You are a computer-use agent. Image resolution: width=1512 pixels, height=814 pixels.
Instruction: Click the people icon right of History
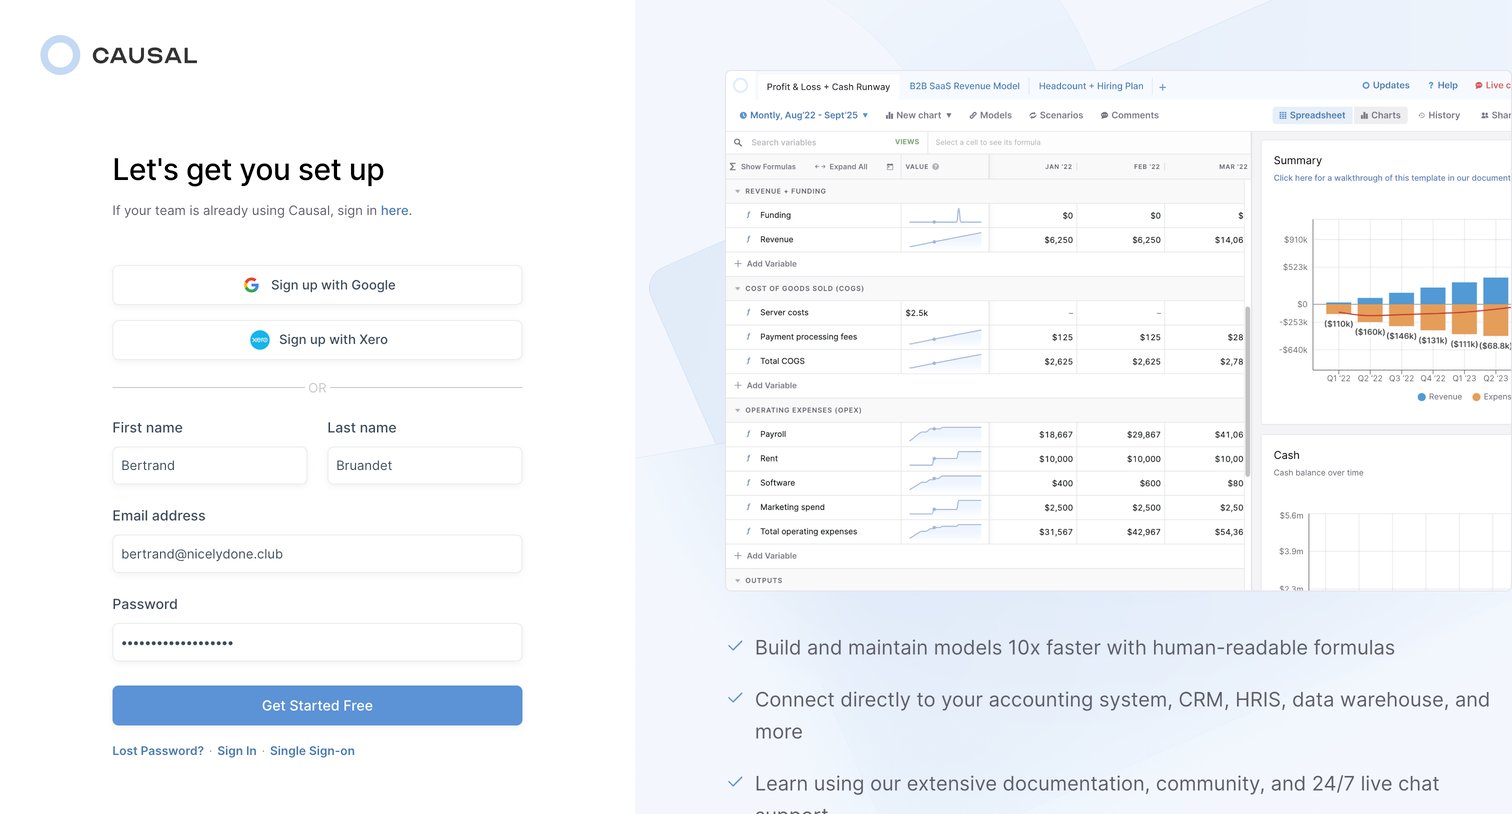[x=1485, y=116]
